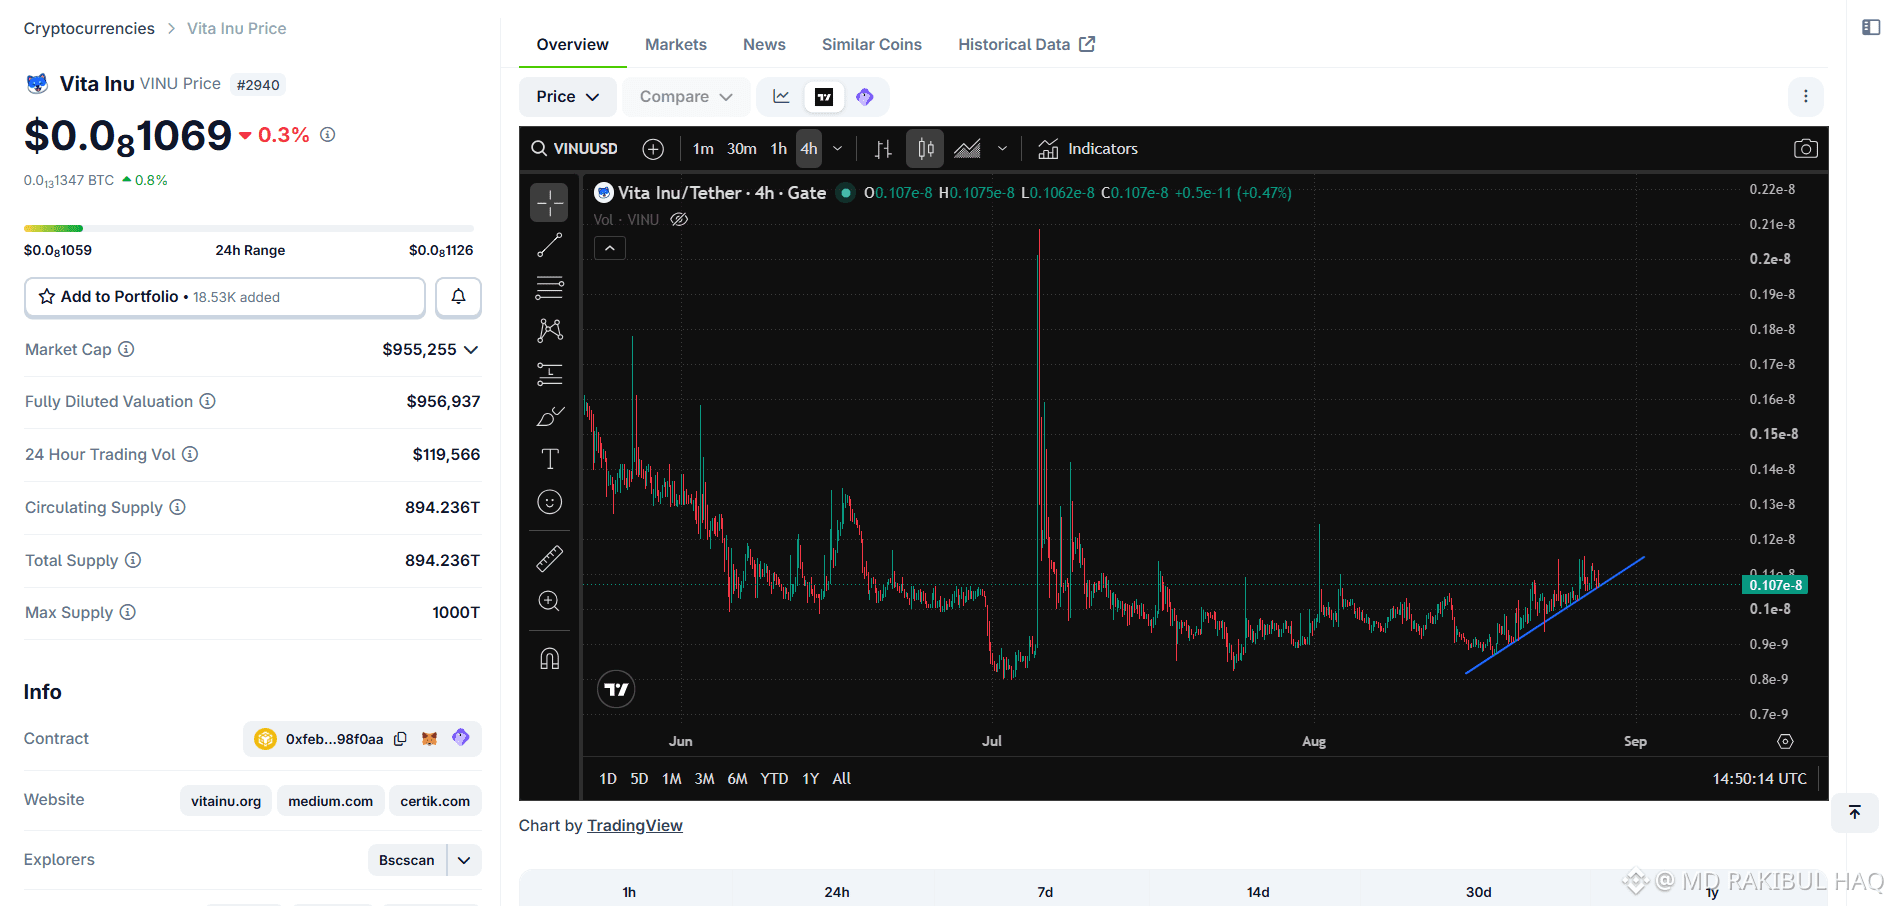Image resolution: width=1892 pixels, height=906 pixels.
Task: Open the Price dropdown
Action: click(x=567, y=97)
